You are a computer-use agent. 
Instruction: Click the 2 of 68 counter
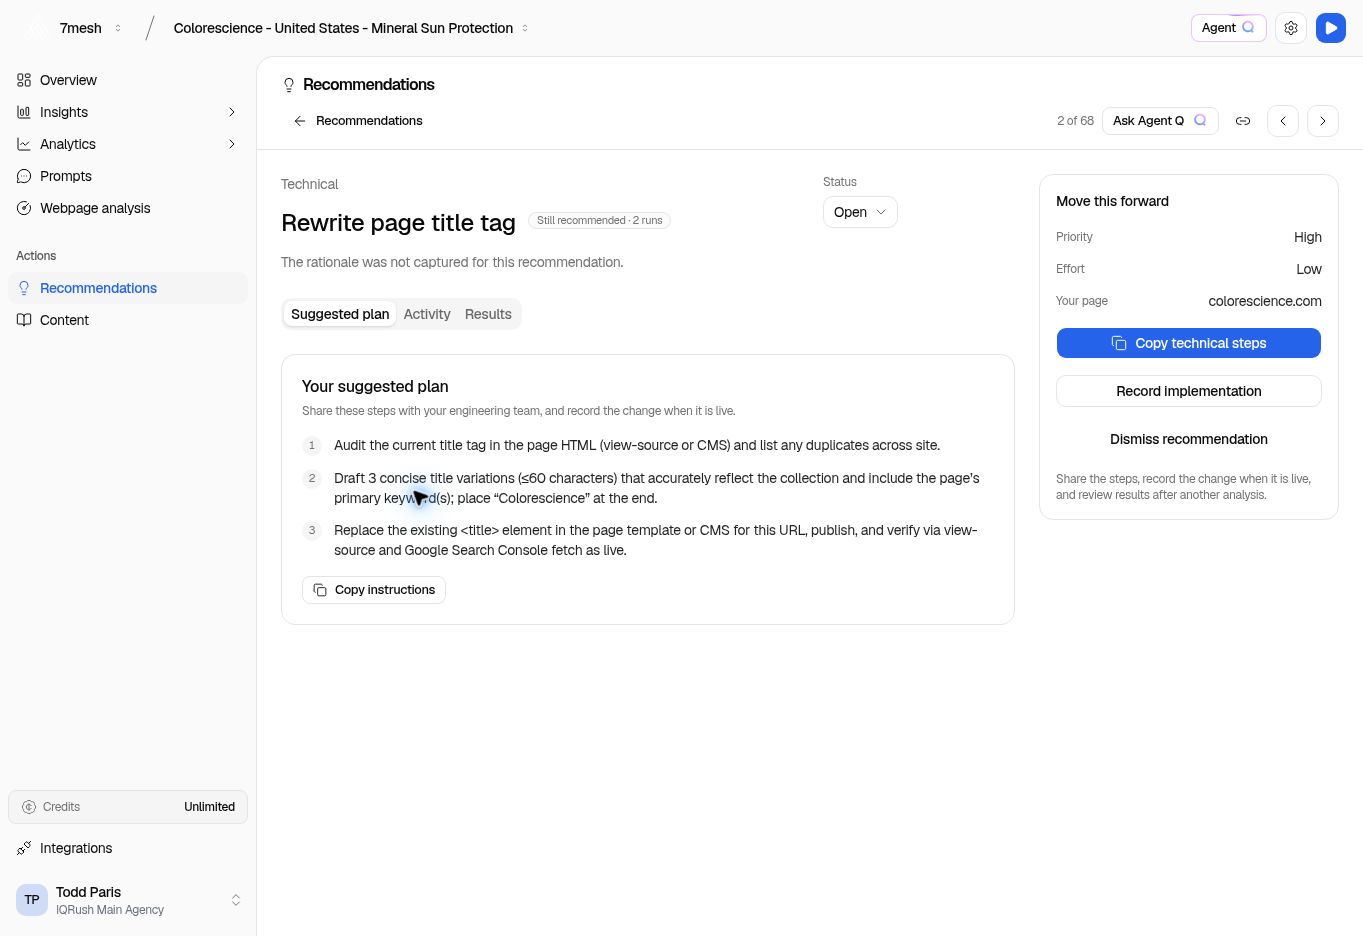1075,121
